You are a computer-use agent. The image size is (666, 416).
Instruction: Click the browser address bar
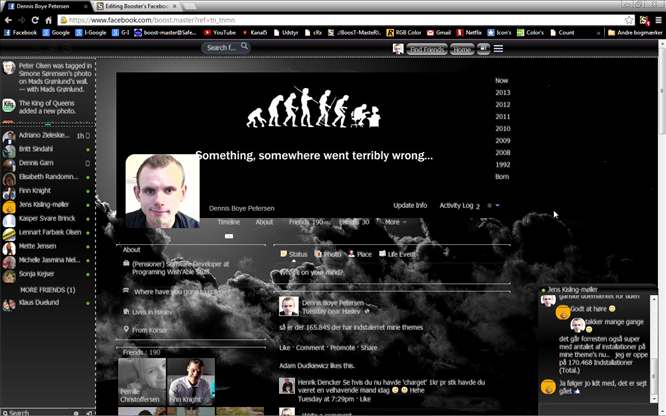click(x=346, y=20)
